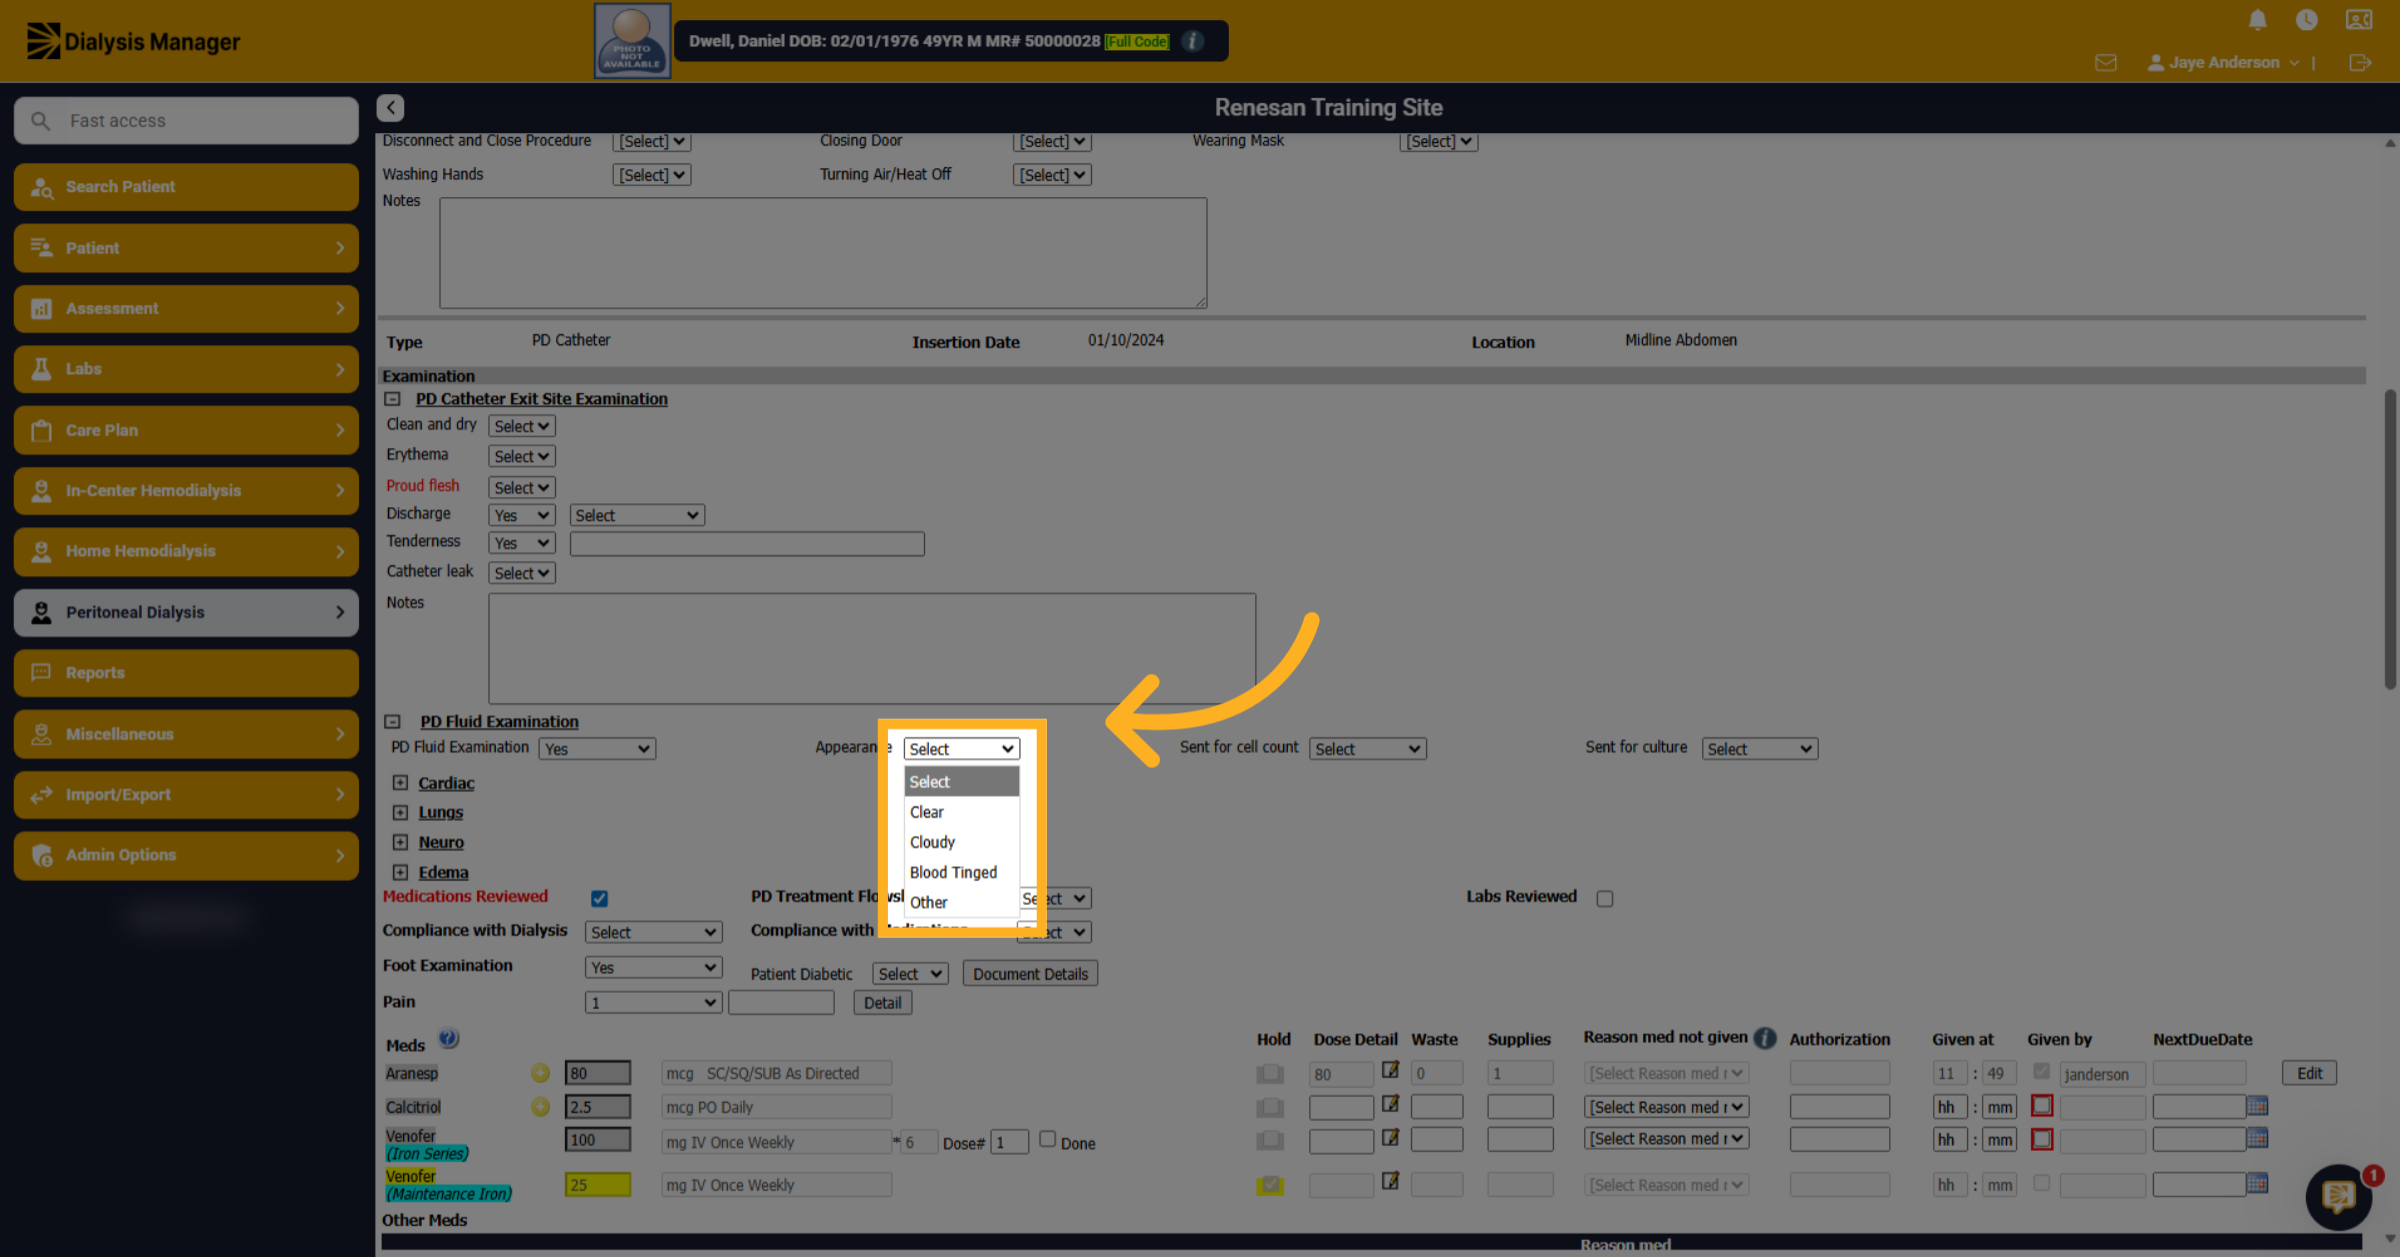Click Meds help question icon
Viewport: 2400px width, 1257px height.
coord(449,1039)
